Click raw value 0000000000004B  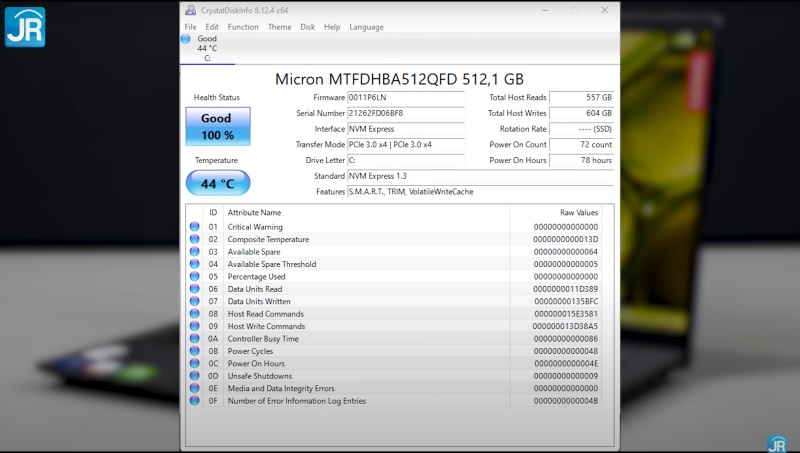(566, 401)
